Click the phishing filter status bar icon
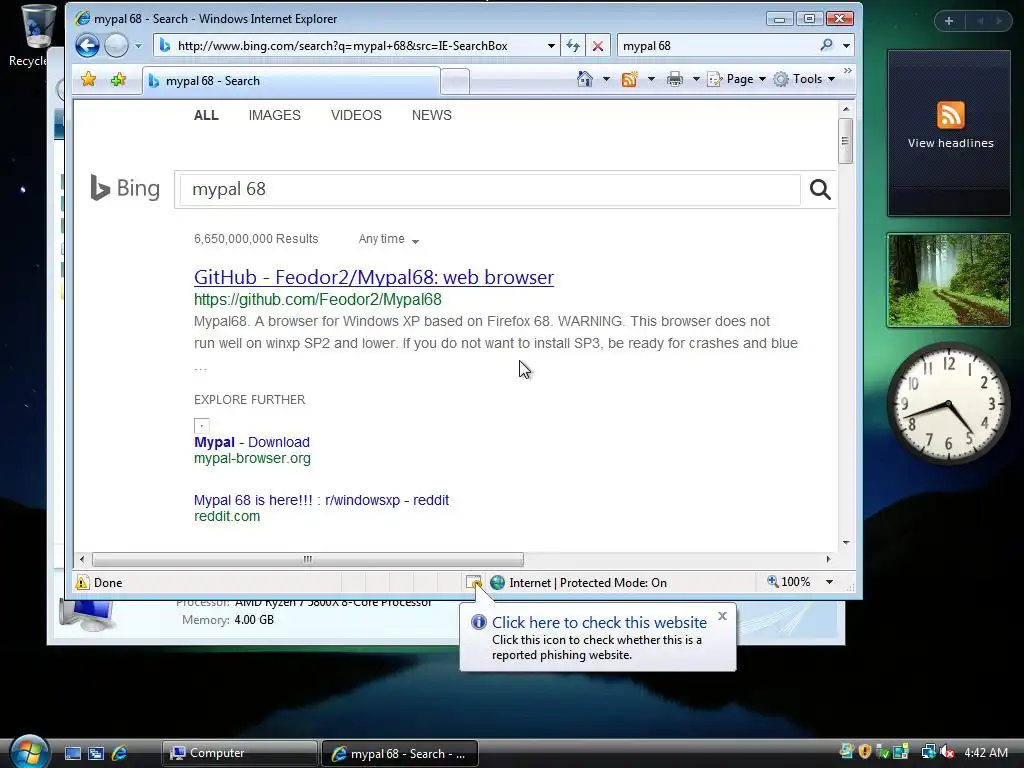This screenshot has width=1024, height=768. 473,582
